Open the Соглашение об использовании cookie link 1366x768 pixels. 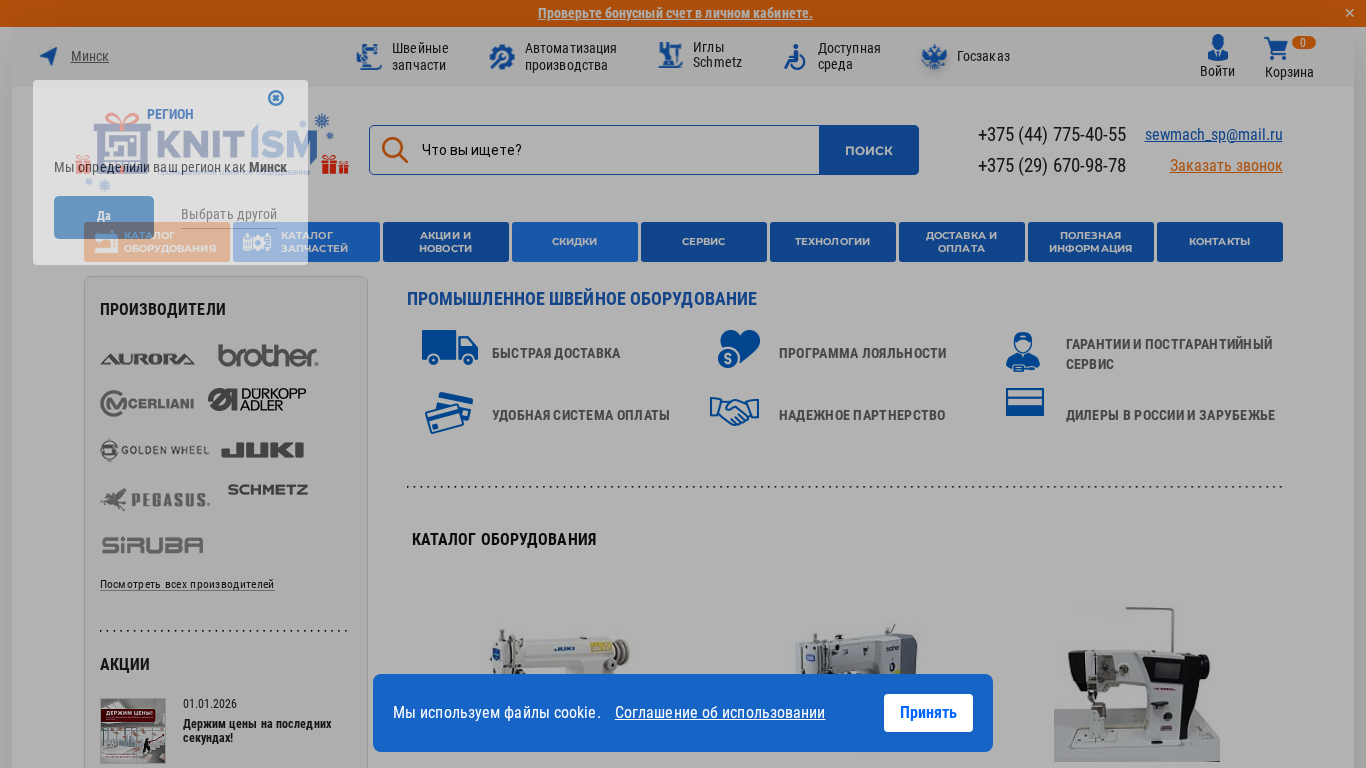tap(720, 713)
